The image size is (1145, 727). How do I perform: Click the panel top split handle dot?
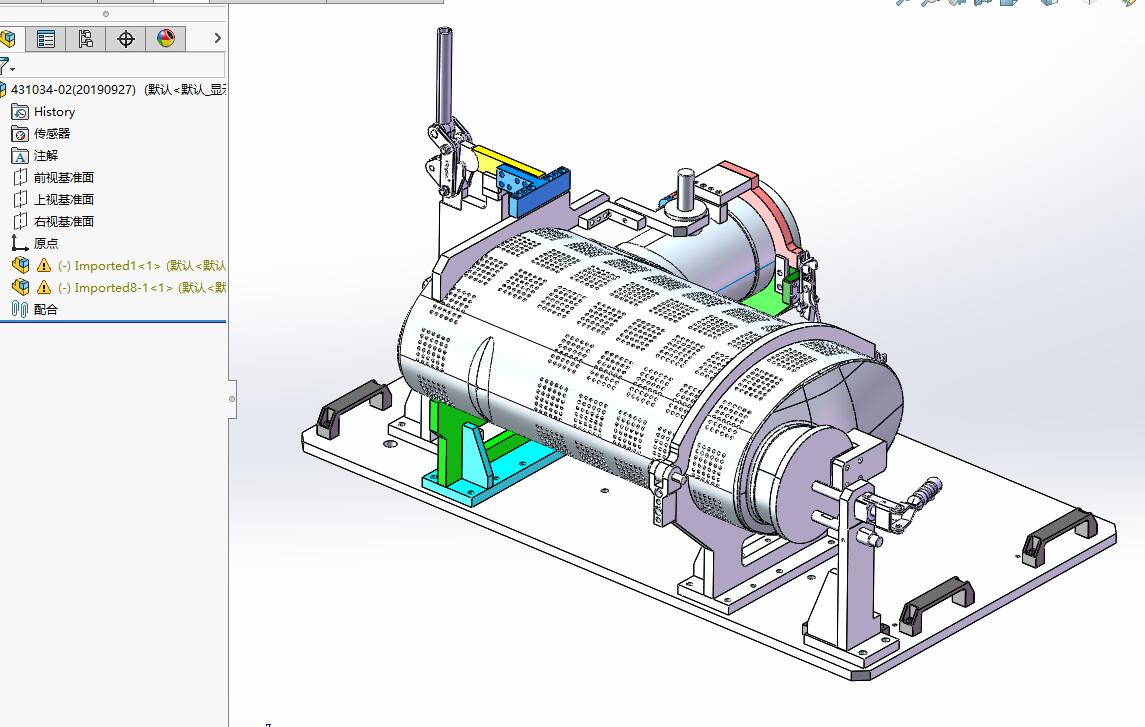pyautogui.click(x=106, y=14)
